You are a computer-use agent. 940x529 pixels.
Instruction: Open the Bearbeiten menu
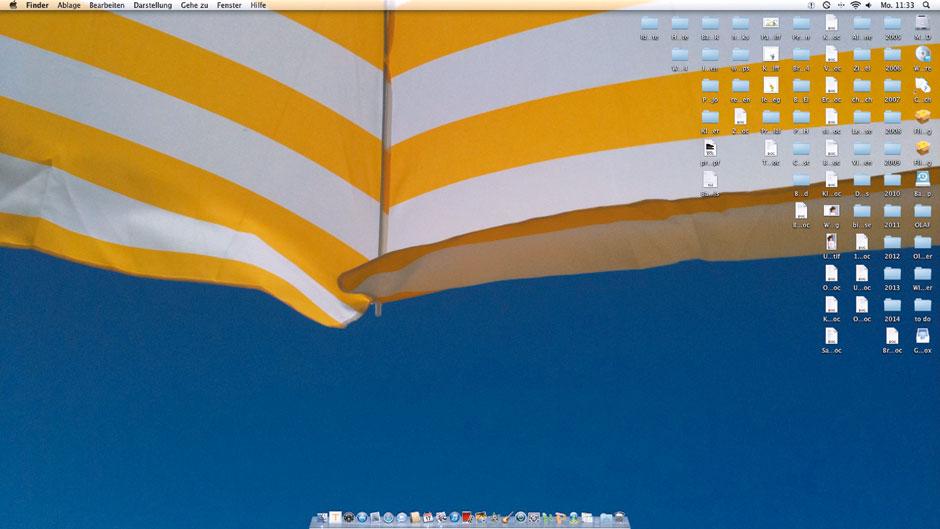click(x=107, y=5)
